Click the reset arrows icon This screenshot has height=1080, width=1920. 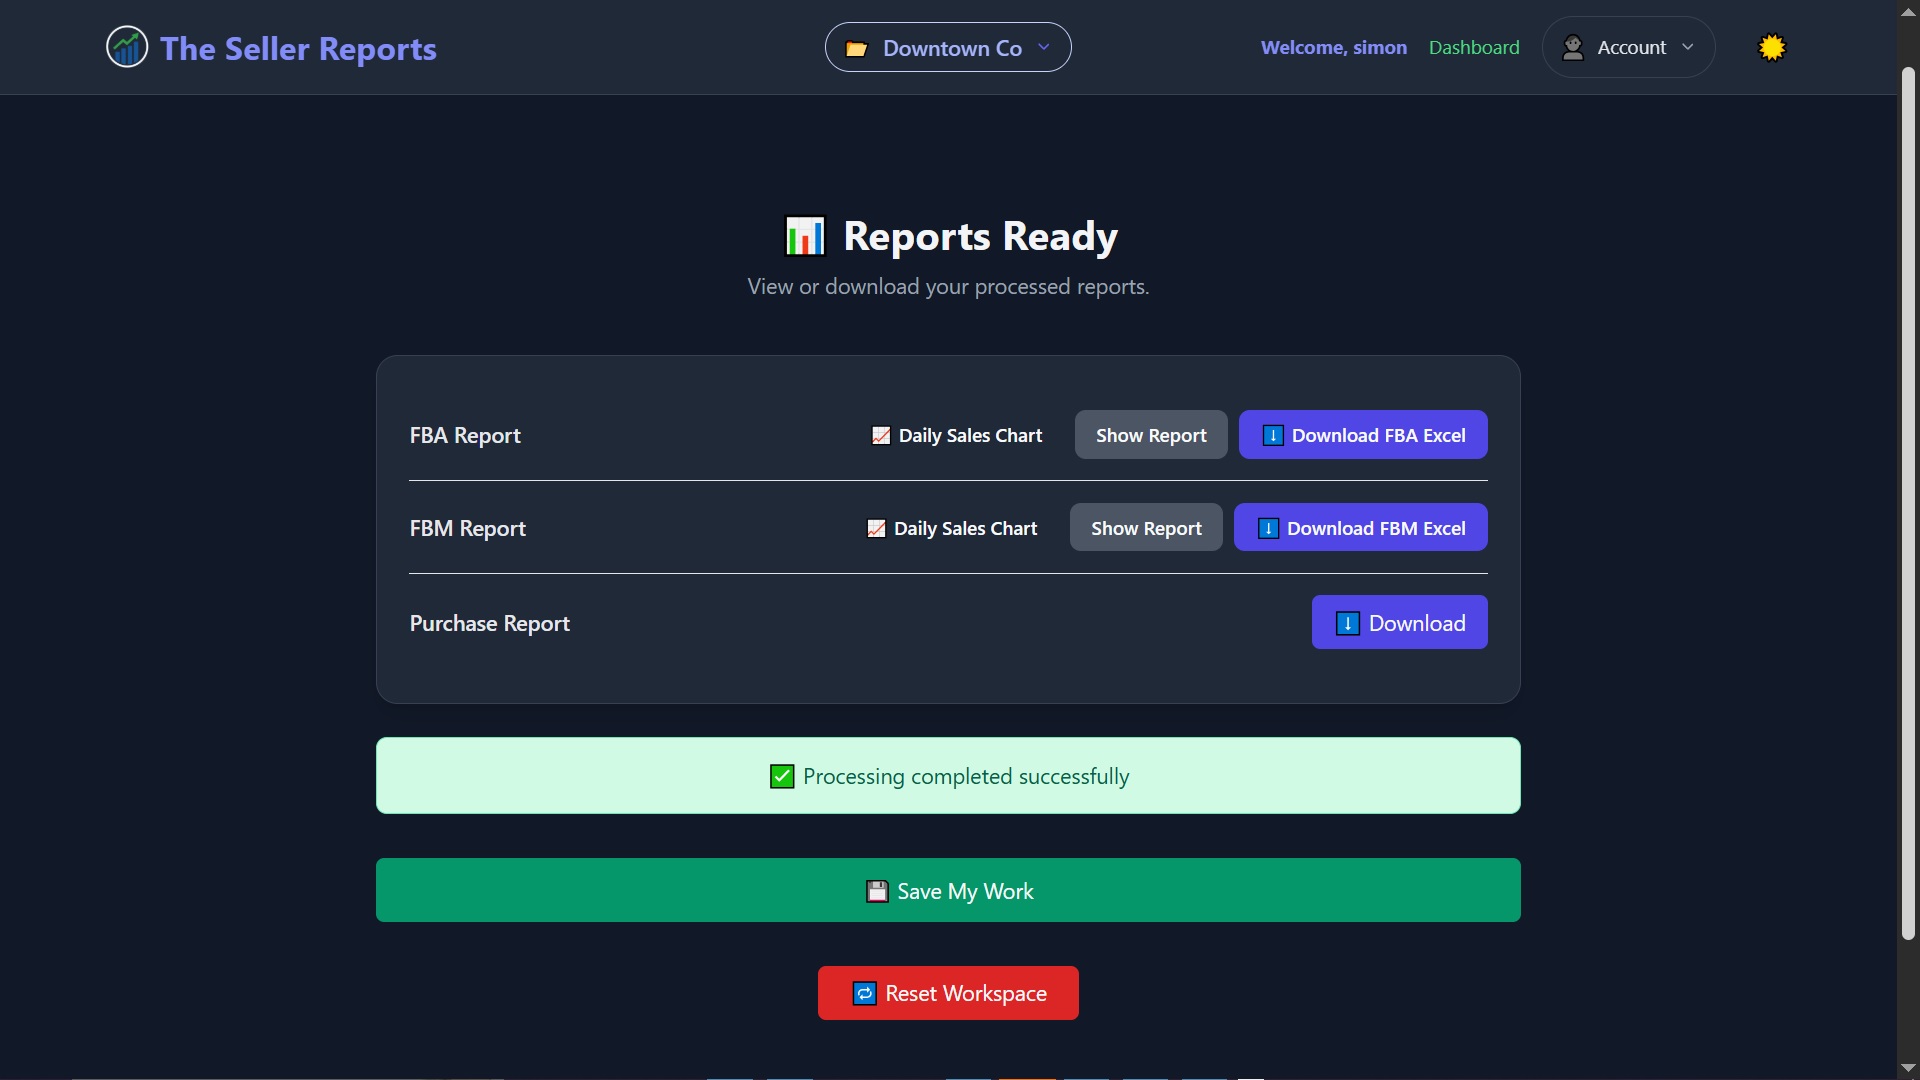pyautogui.click(x=864, y=993)
